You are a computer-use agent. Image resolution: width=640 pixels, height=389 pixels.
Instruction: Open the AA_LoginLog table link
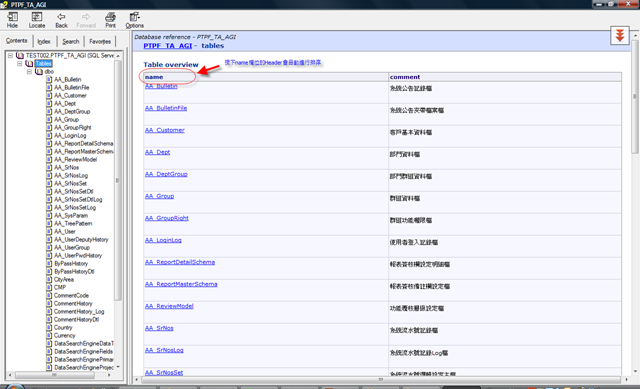tap(163, 240)
